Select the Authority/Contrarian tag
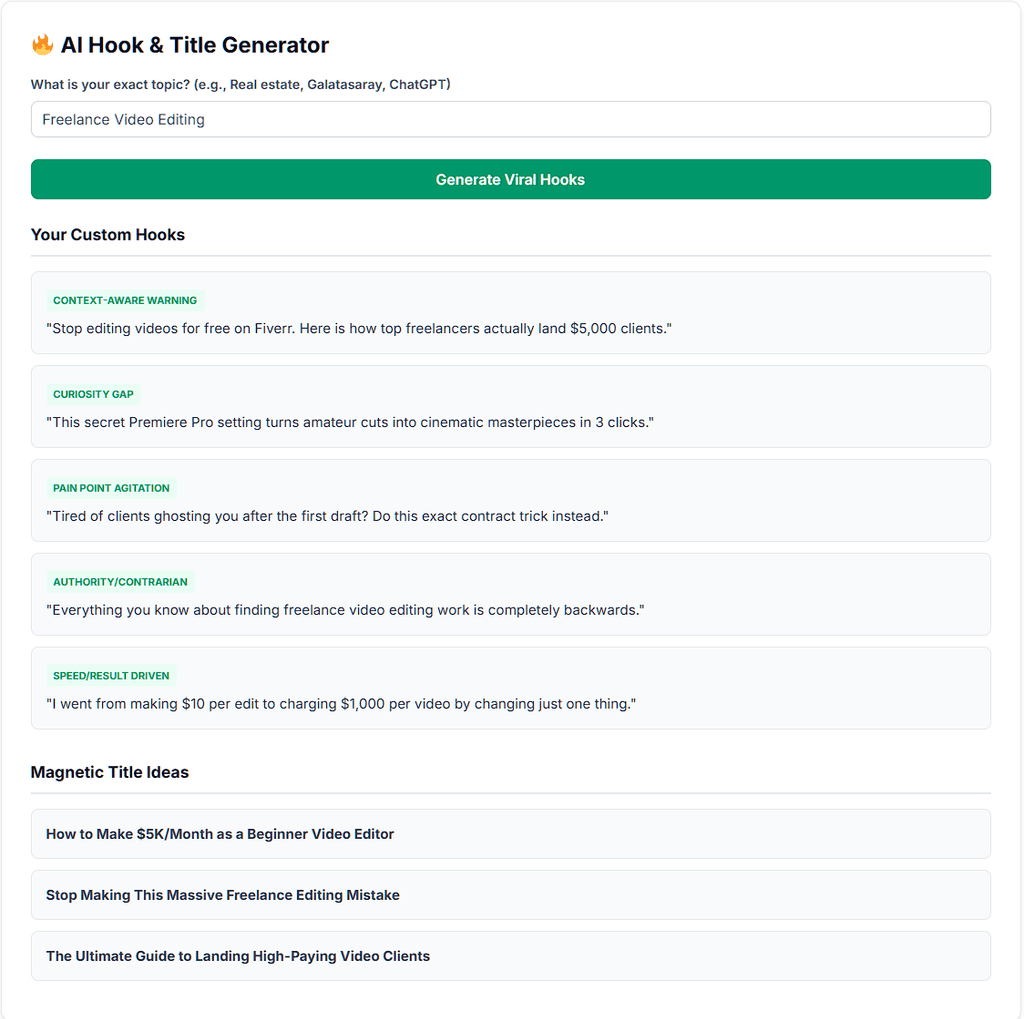The height and width of the screenshot is (1019, 1024). tap(120, 582)
